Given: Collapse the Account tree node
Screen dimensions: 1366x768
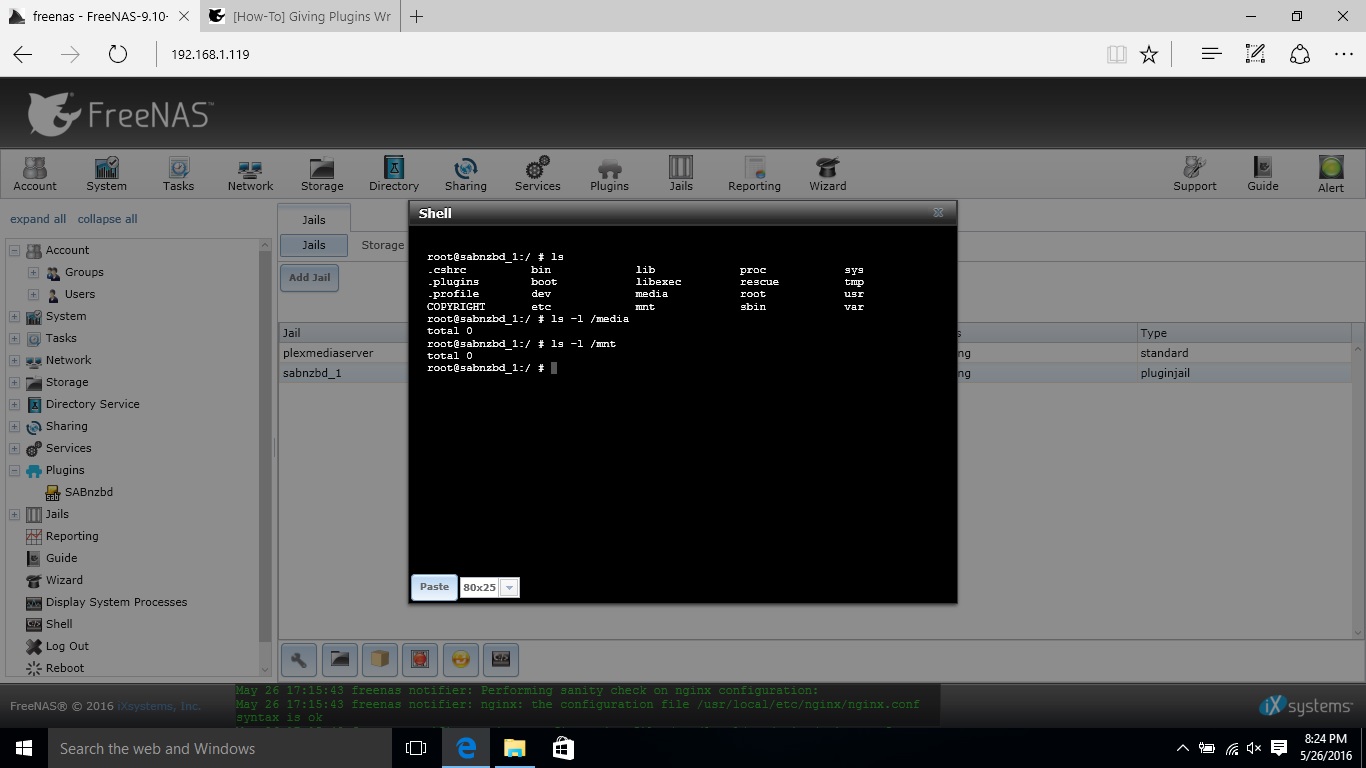Looking at the screenshot, I should pyautogui.click(x=15, y=250).
